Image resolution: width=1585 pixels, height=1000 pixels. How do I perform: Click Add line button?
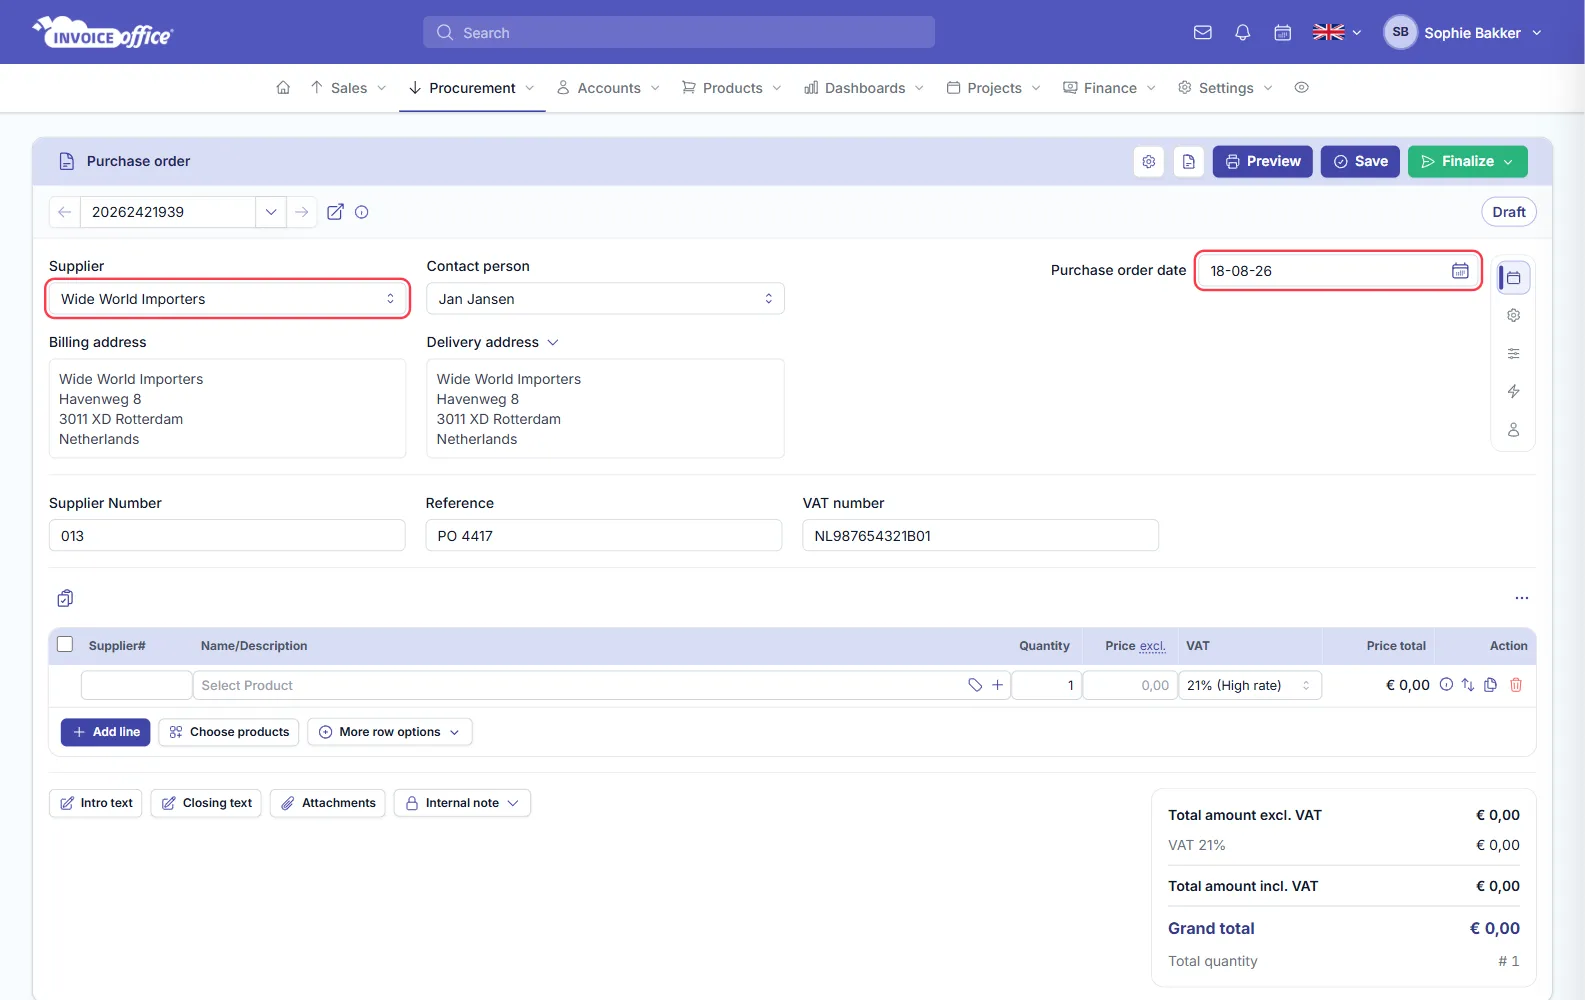pos(106,732)
